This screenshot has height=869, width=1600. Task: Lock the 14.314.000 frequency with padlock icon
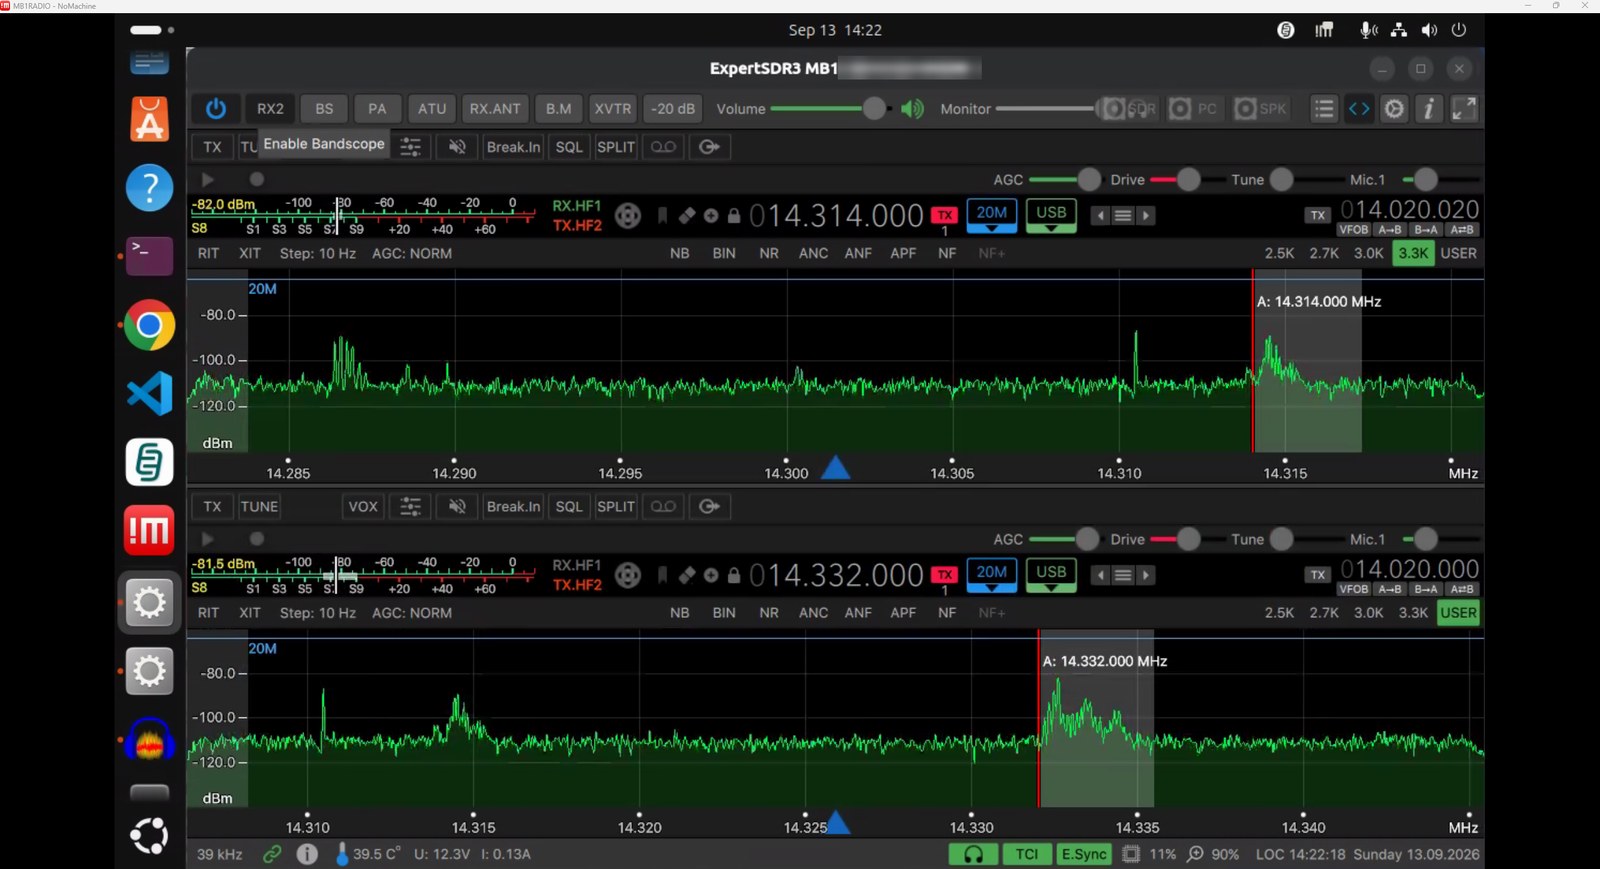coord(734,215)
